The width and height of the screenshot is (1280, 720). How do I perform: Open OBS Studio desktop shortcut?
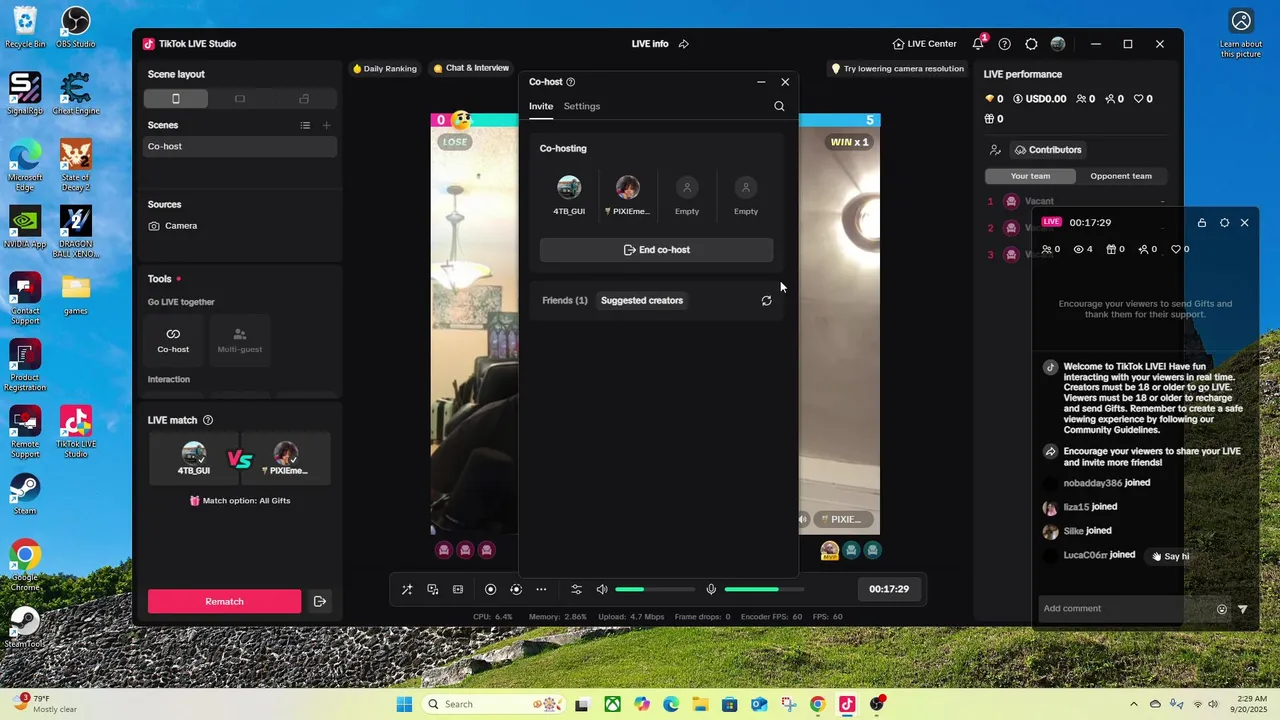[x=76, y=28]
